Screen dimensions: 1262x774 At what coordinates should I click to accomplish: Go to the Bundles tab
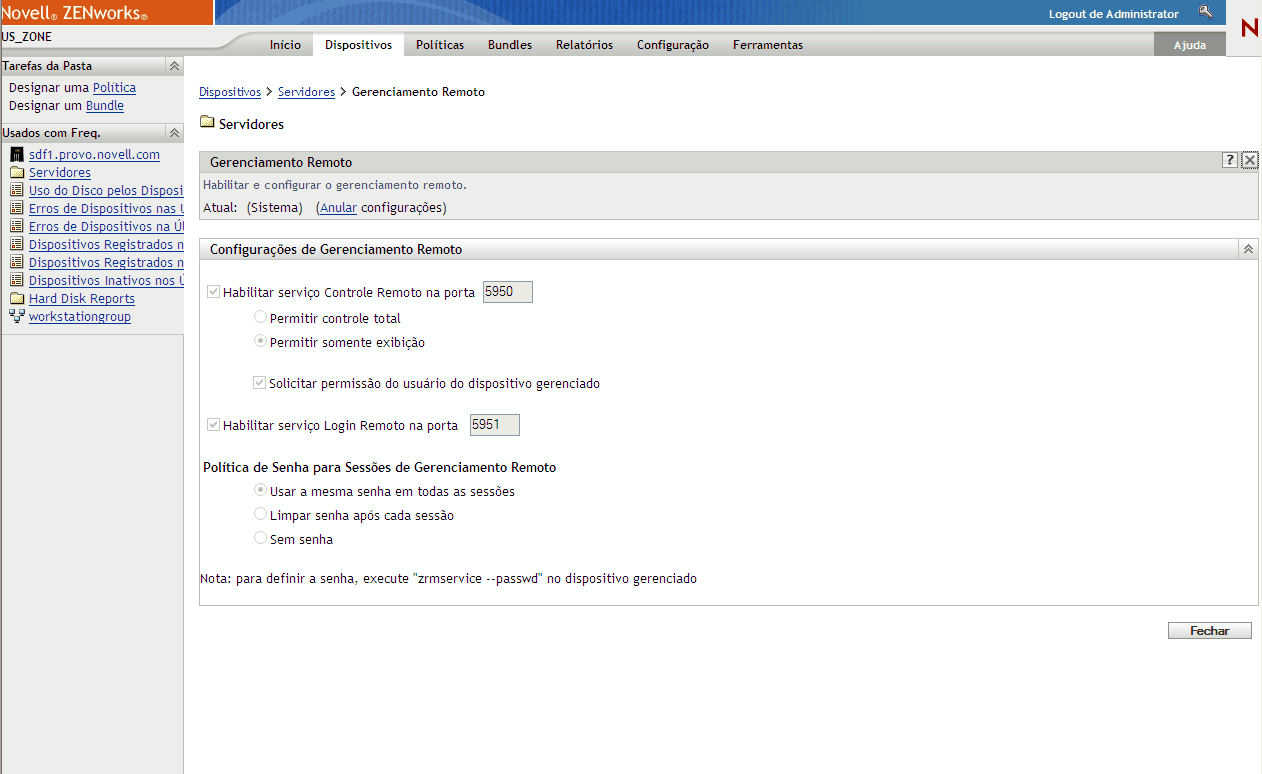click(510, 45)
